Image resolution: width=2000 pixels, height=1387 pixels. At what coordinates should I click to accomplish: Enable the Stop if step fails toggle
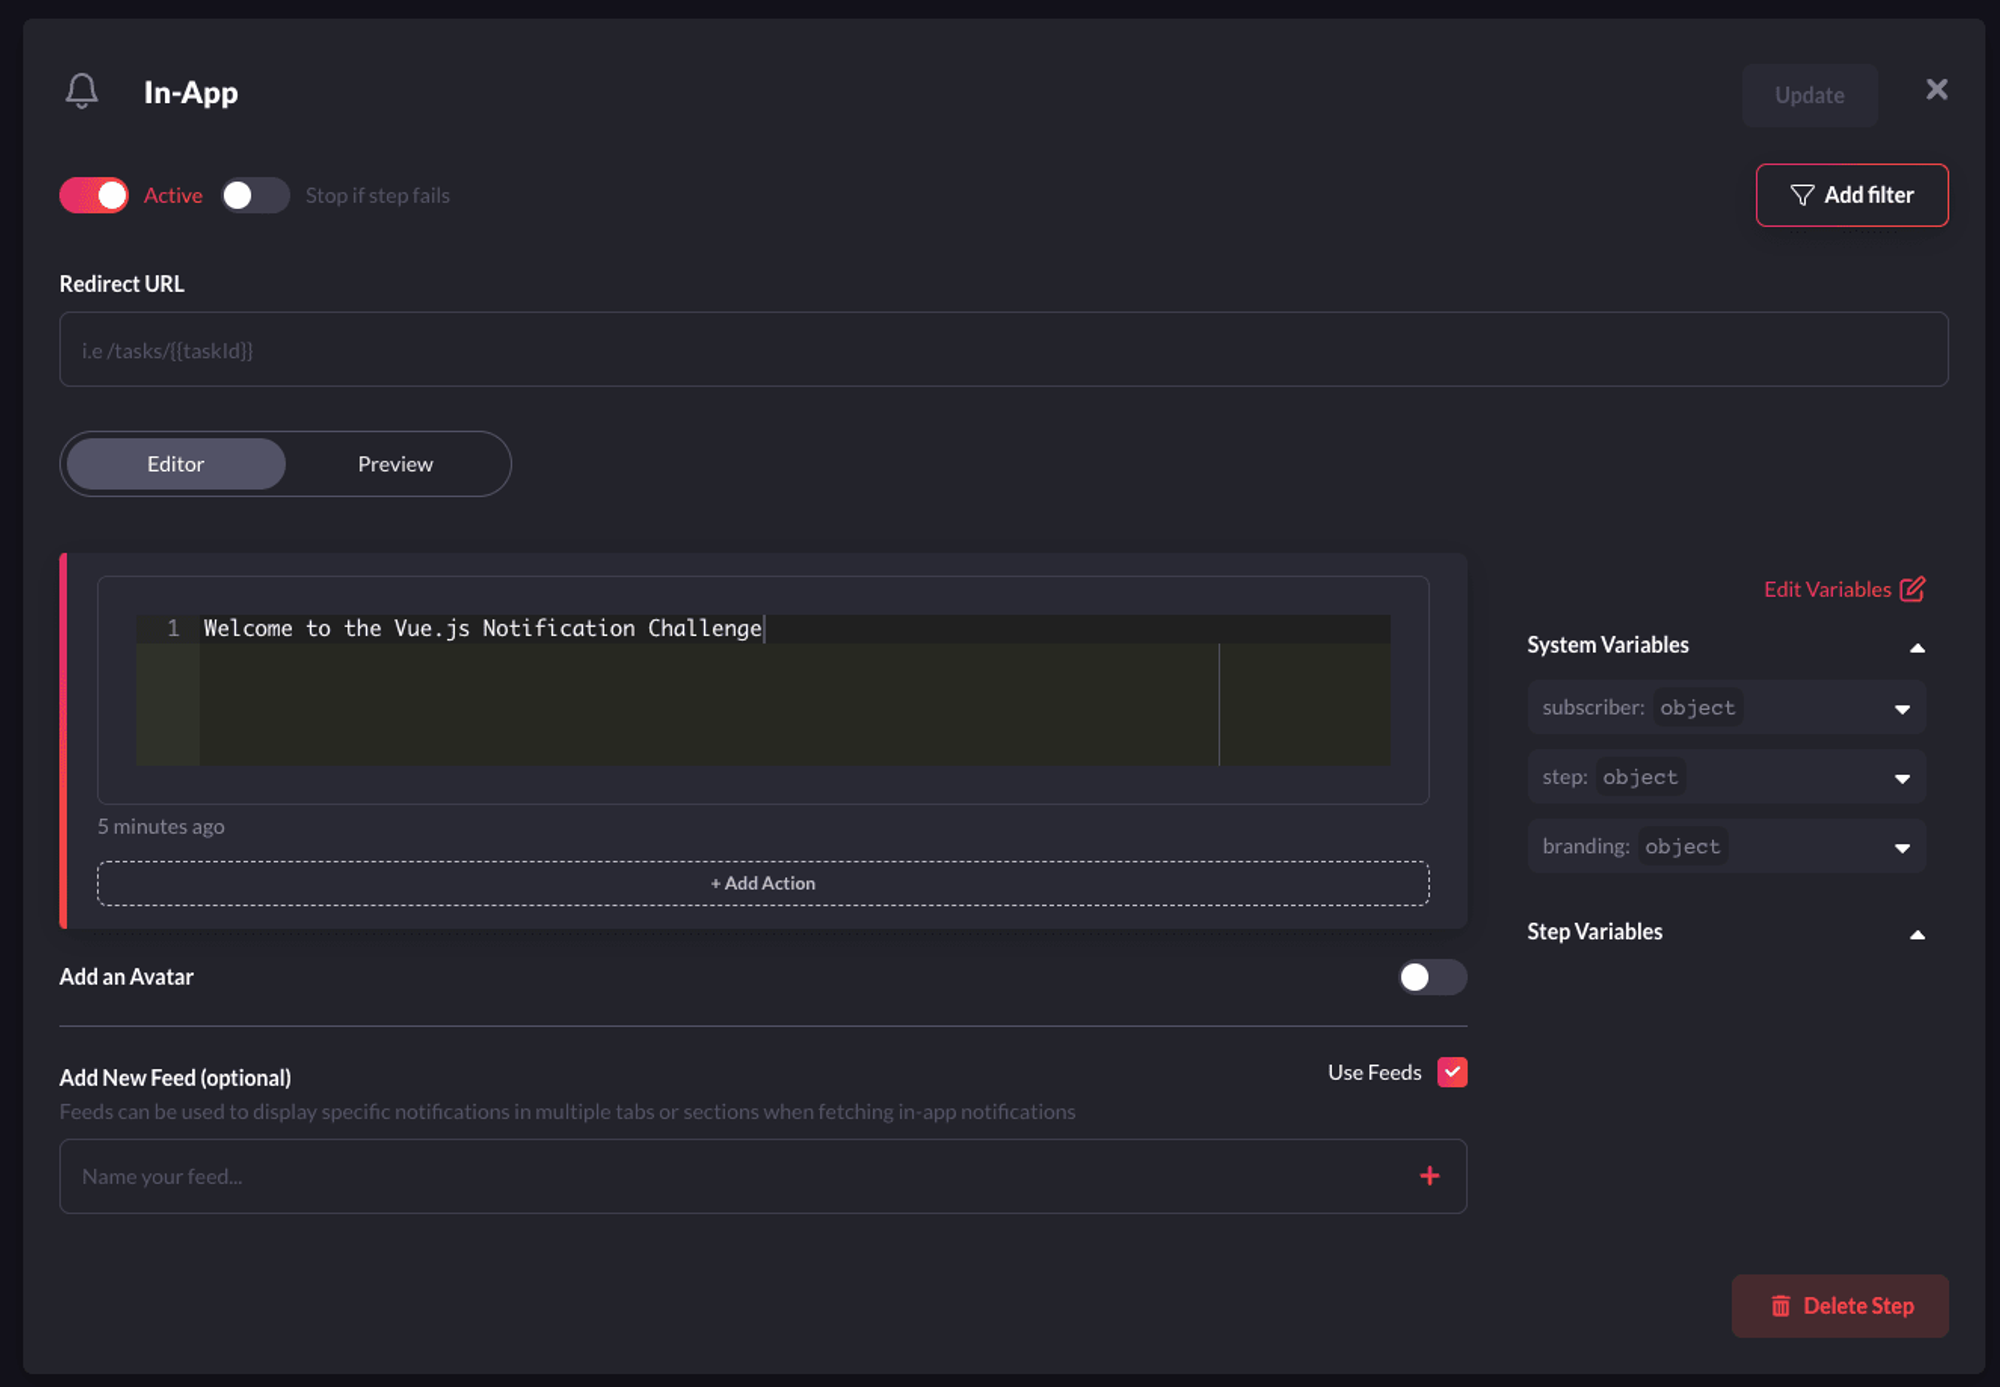(x=255, y=195)
